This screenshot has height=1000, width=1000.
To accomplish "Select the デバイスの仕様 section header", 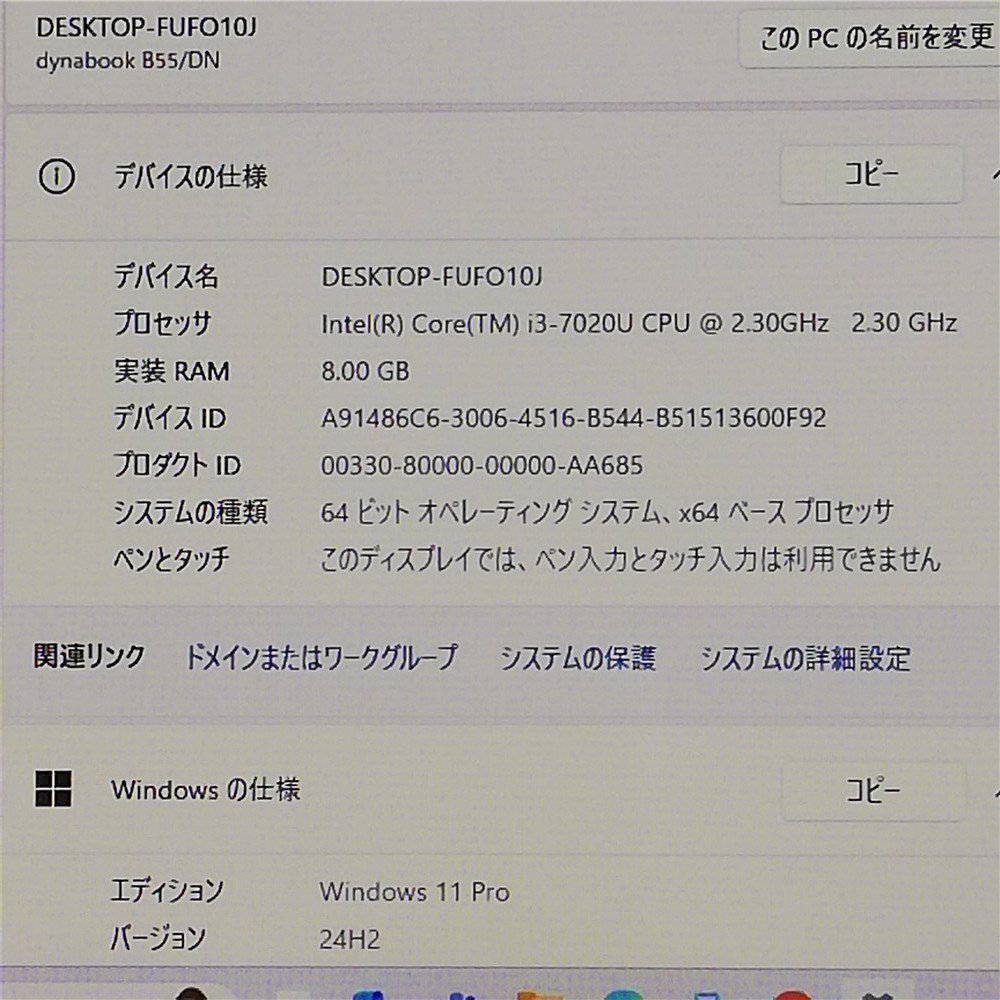I will [191, 176].
